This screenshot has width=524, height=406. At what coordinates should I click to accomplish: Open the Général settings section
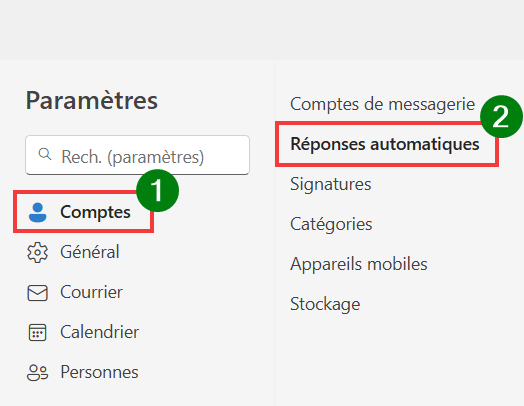(90, 252)
